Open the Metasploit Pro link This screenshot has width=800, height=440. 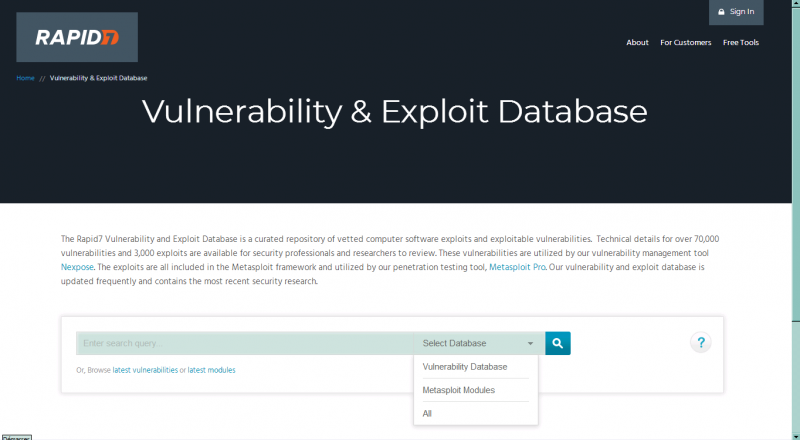point(517,268)
